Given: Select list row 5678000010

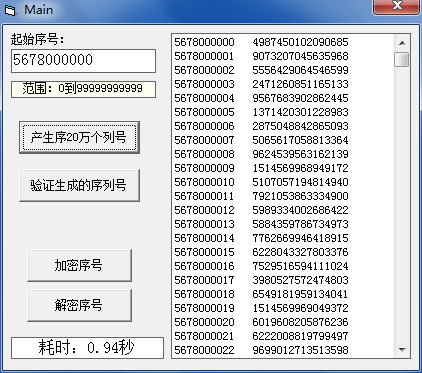Looking at the screenshot, I should [x=282, y=182].
